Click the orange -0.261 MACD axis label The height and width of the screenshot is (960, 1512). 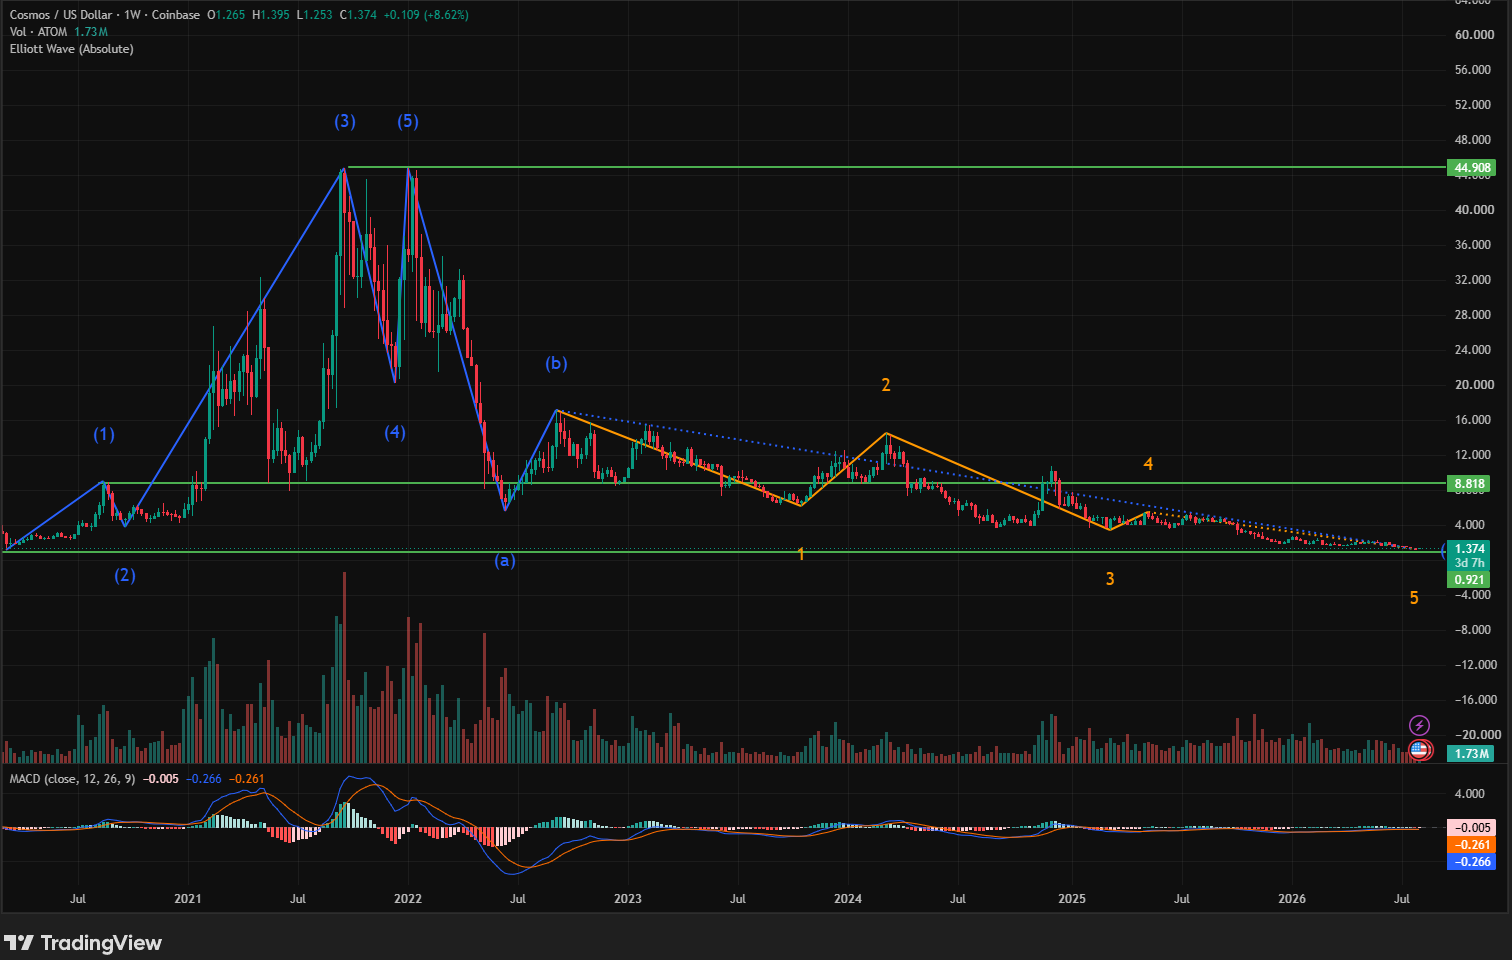click(x=1472, y=845)
